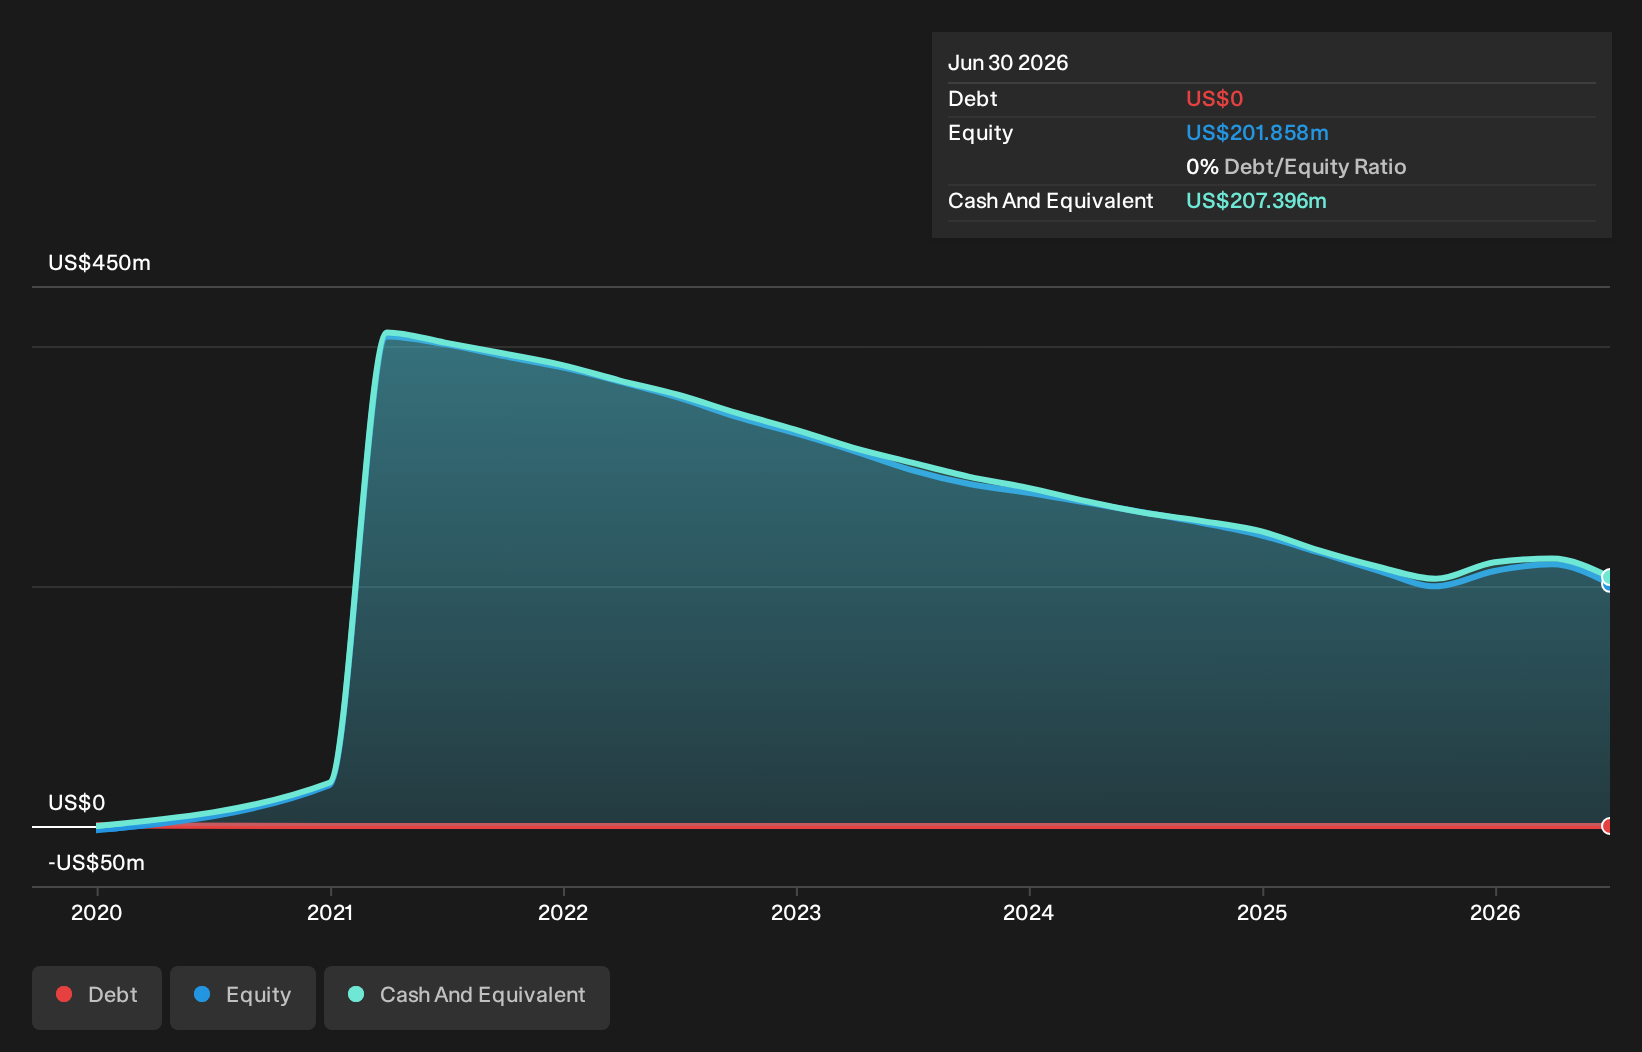This screenshot has width=1642, height=1052.
Task: Click the teal Cash And Equivalent legend dot
Action: tap(356, 994)
